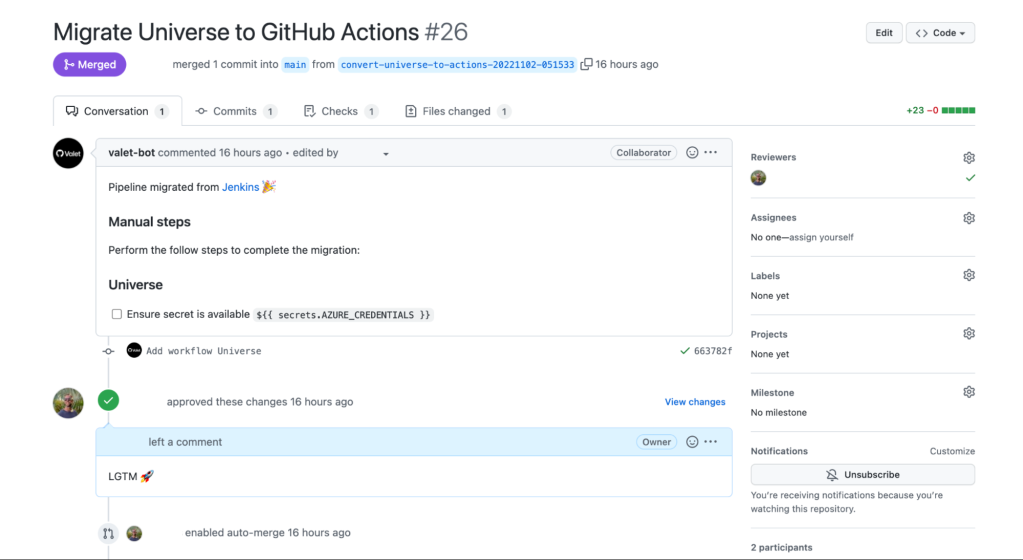The height and width of the screenshot is (560, 1023).
Task: Copy branch name with the copy icon
Action: tap(586, 64)
